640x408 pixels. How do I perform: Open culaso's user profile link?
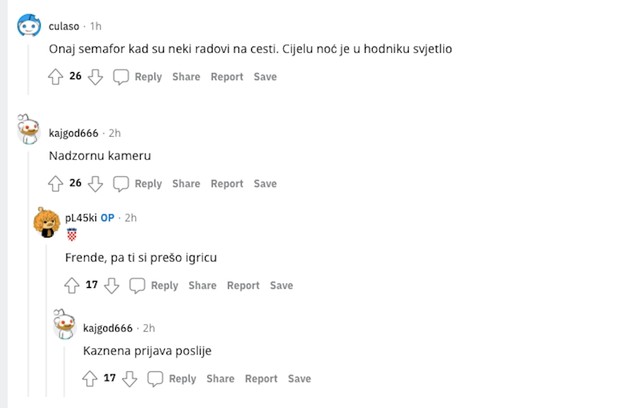tap(64, 26)
